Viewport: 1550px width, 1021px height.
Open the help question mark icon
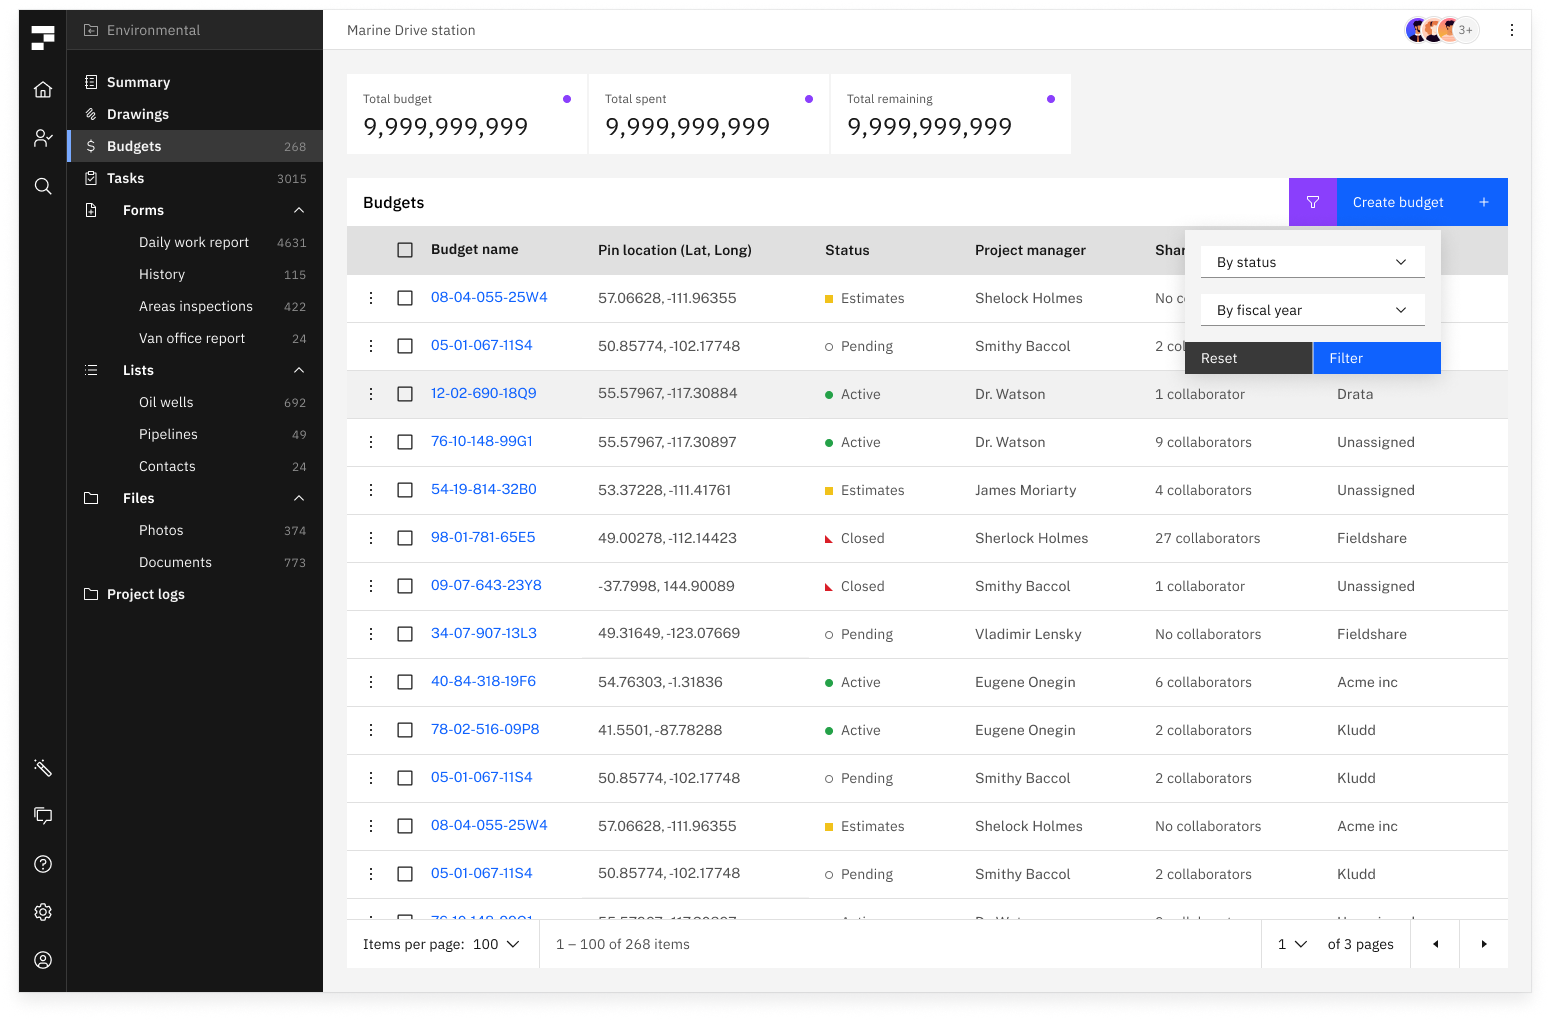point(43,864)
